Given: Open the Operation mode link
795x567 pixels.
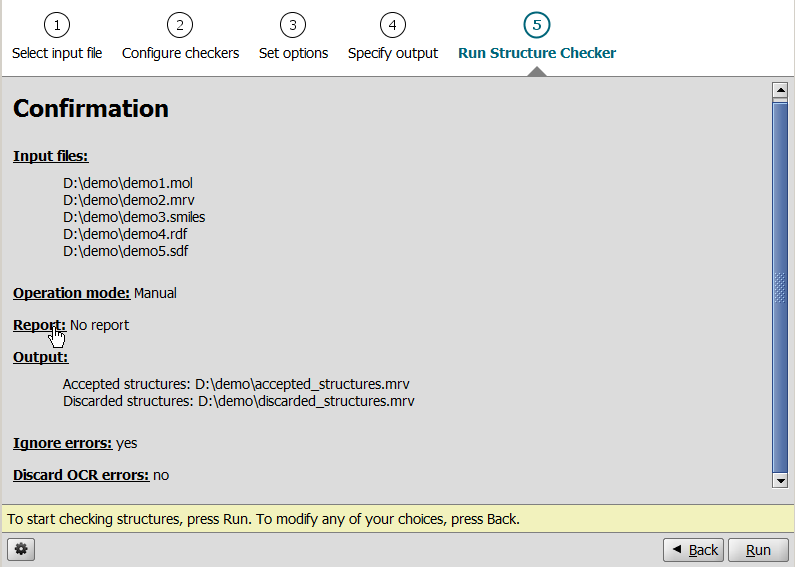Looking at the screenshot, I should click(x=71, y=293).
